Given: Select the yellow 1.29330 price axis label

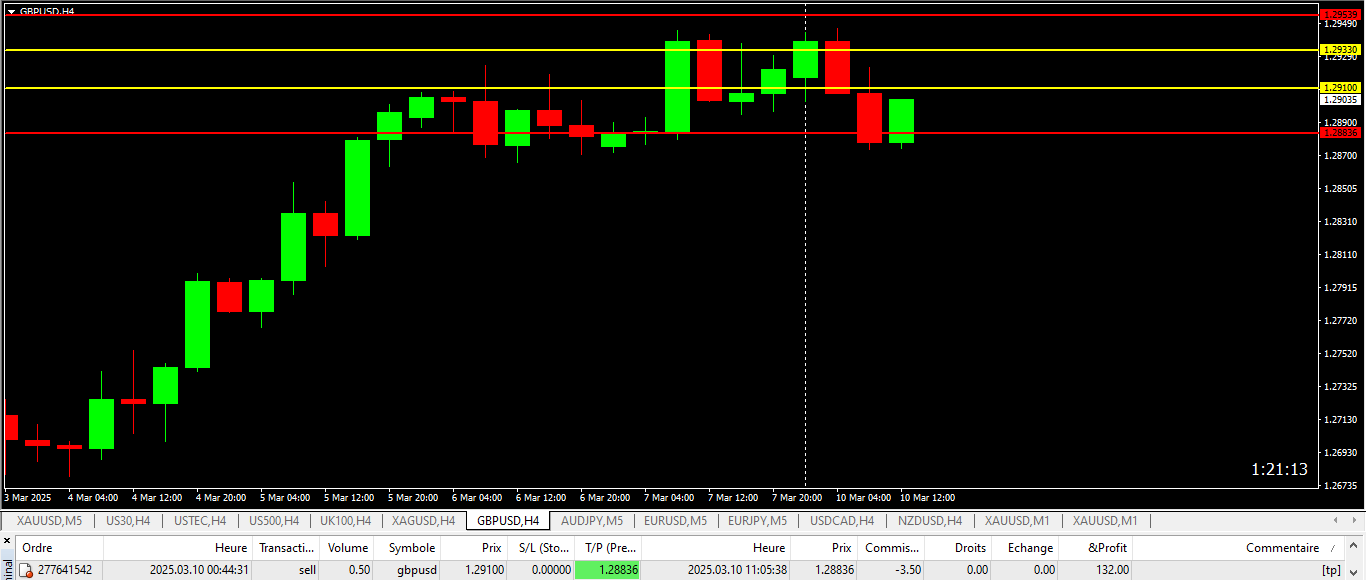Looking at the screenshot, I should coord(1341,49).
